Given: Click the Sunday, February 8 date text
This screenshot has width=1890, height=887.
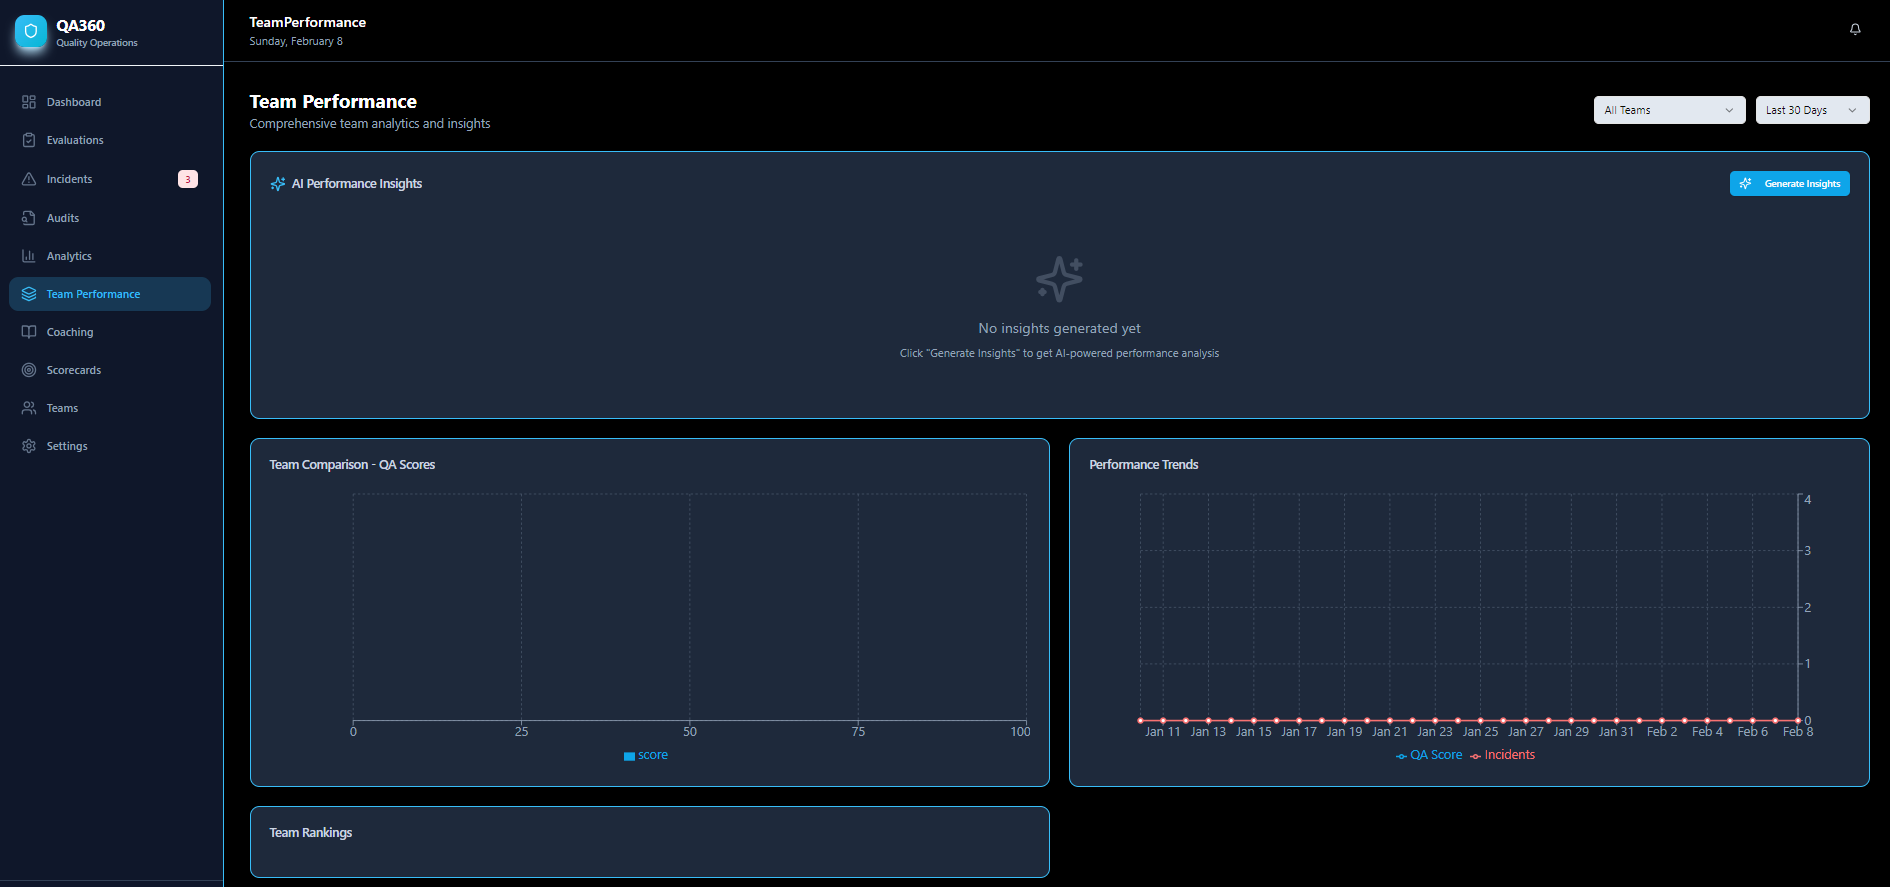Looking at the screenshot, I should coord(296,41).
